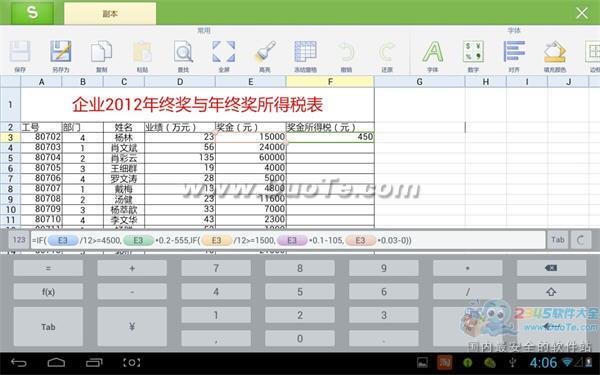This screenshot has height=375, width=600.
Task: Open the Font (字体) settings icon
Action: pyautogui.click(x=433, y=52)
